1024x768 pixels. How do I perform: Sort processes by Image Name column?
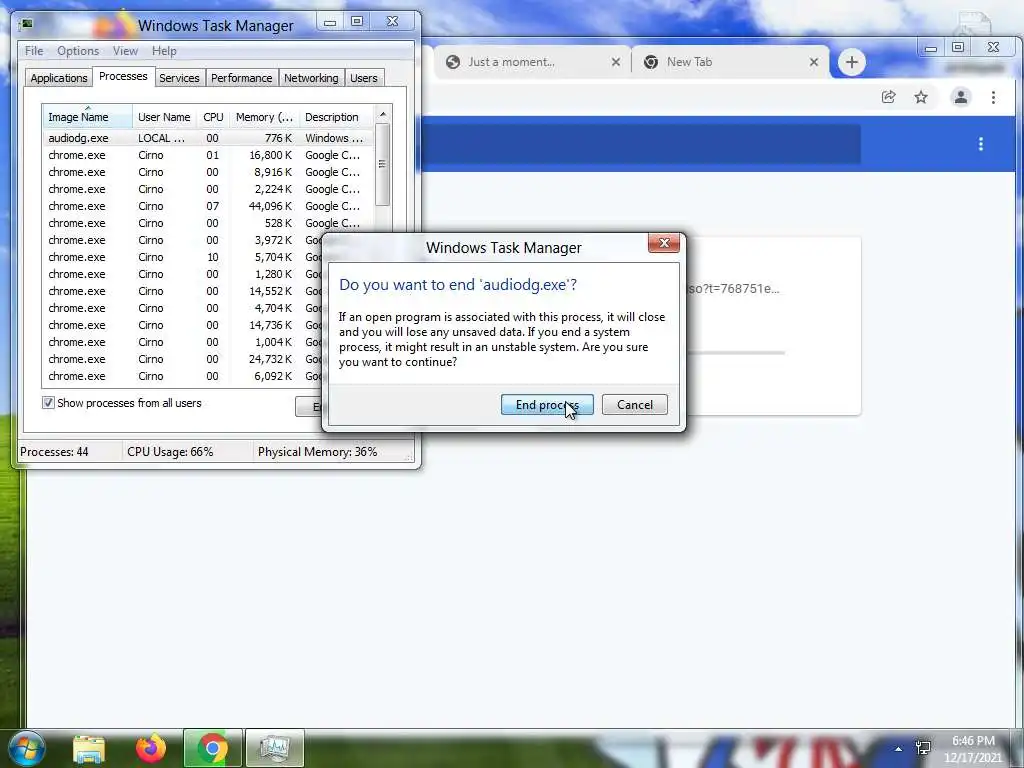[x=88, y=117]
